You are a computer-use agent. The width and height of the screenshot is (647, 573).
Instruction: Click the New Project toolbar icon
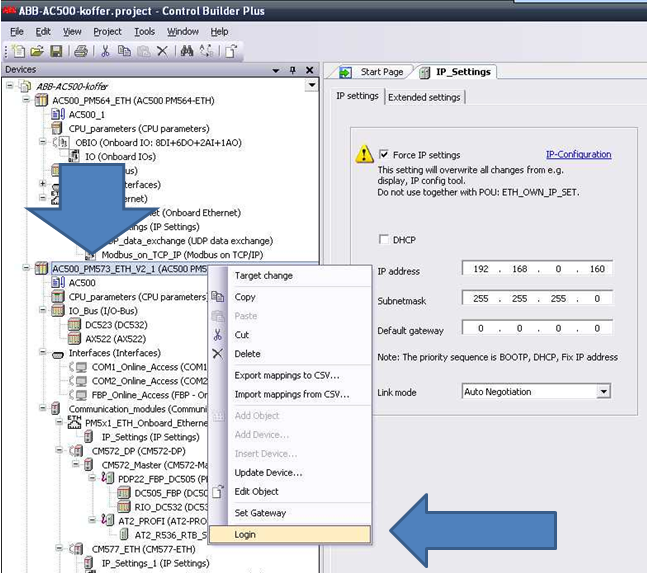coord(20,50)
